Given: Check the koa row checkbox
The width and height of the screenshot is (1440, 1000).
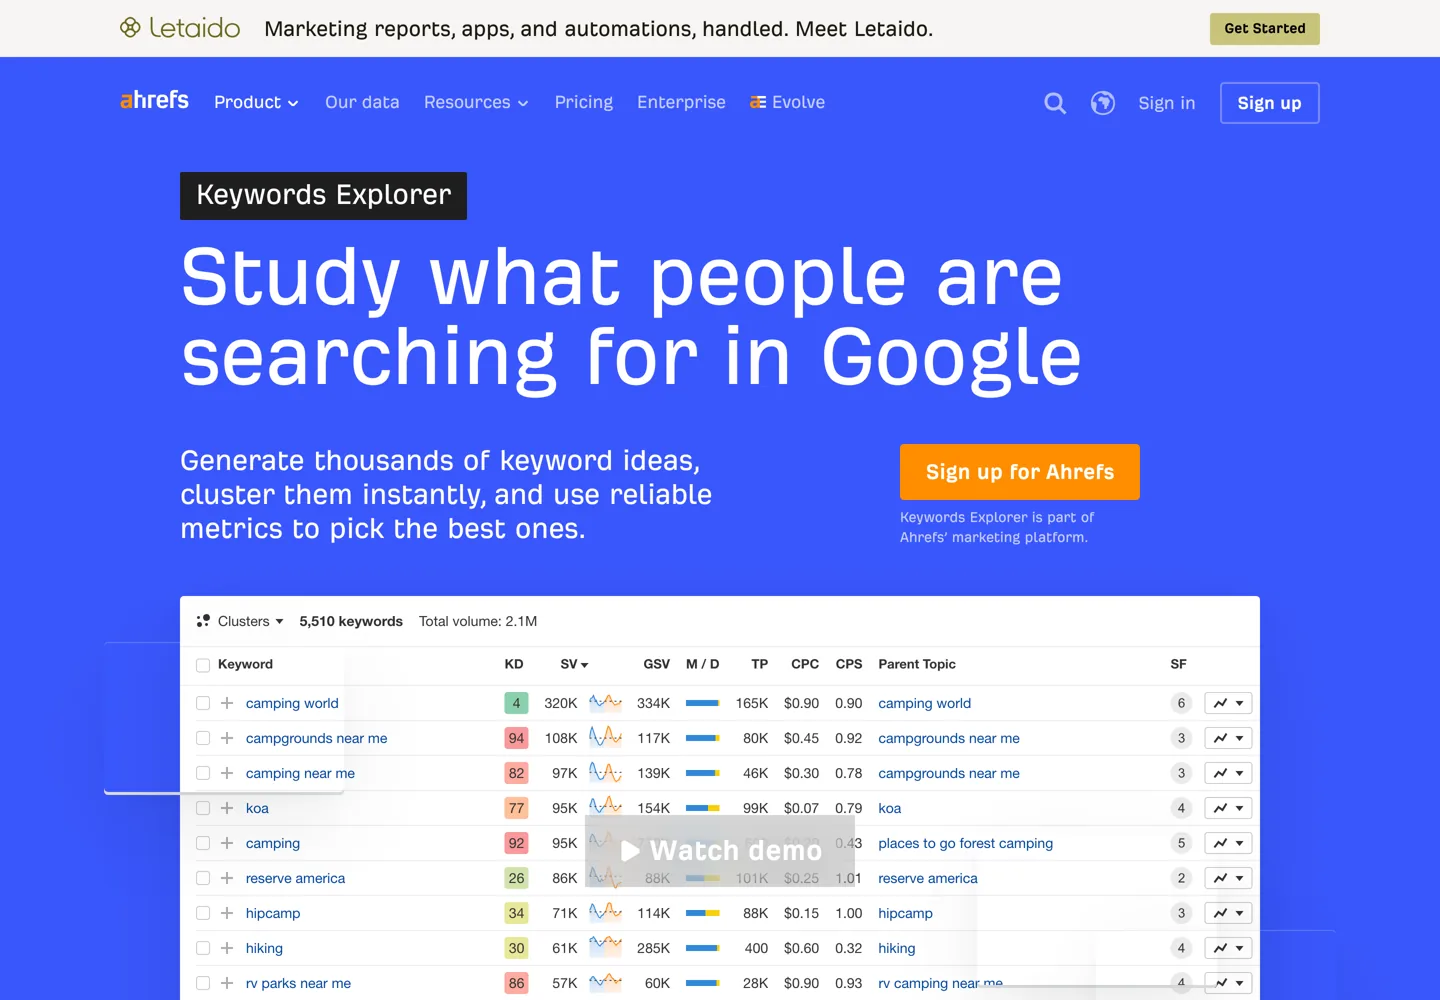Looking at the screenshot, I should 203,808.
